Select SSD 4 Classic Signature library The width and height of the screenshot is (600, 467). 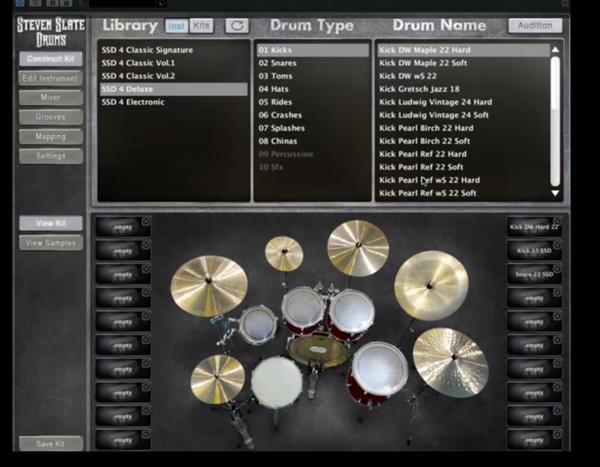pos(174,50)
